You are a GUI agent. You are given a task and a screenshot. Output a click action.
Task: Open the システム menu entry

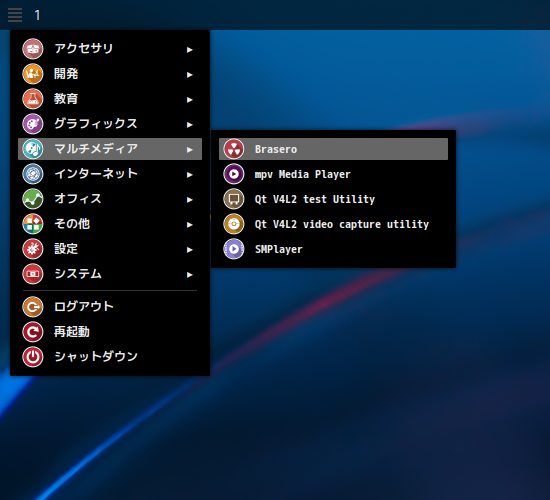(110, 274)
